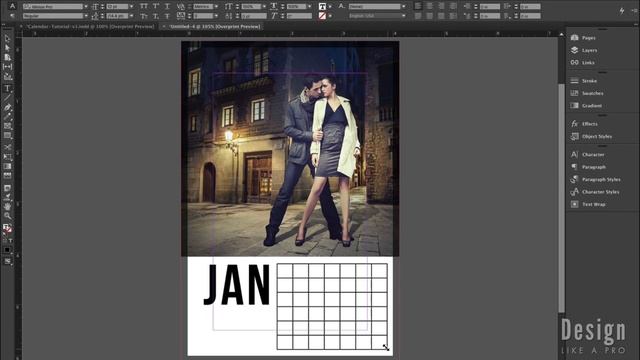Image resolution: width=640 pixels, height=360 pixels.
Task: Select the Direct Selection tool
Action: 7,48
